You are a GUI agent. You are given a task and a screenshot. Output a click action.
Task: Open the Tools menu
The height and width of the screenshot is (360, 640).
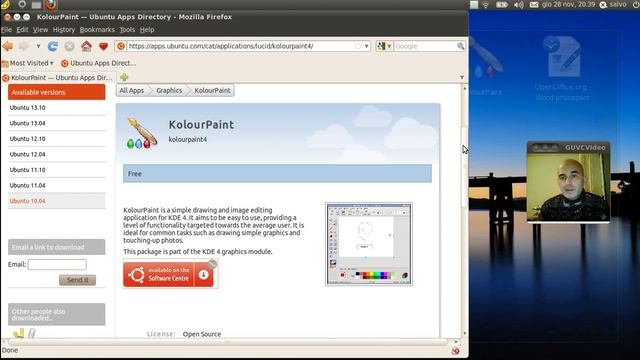[x=127, y=29]
